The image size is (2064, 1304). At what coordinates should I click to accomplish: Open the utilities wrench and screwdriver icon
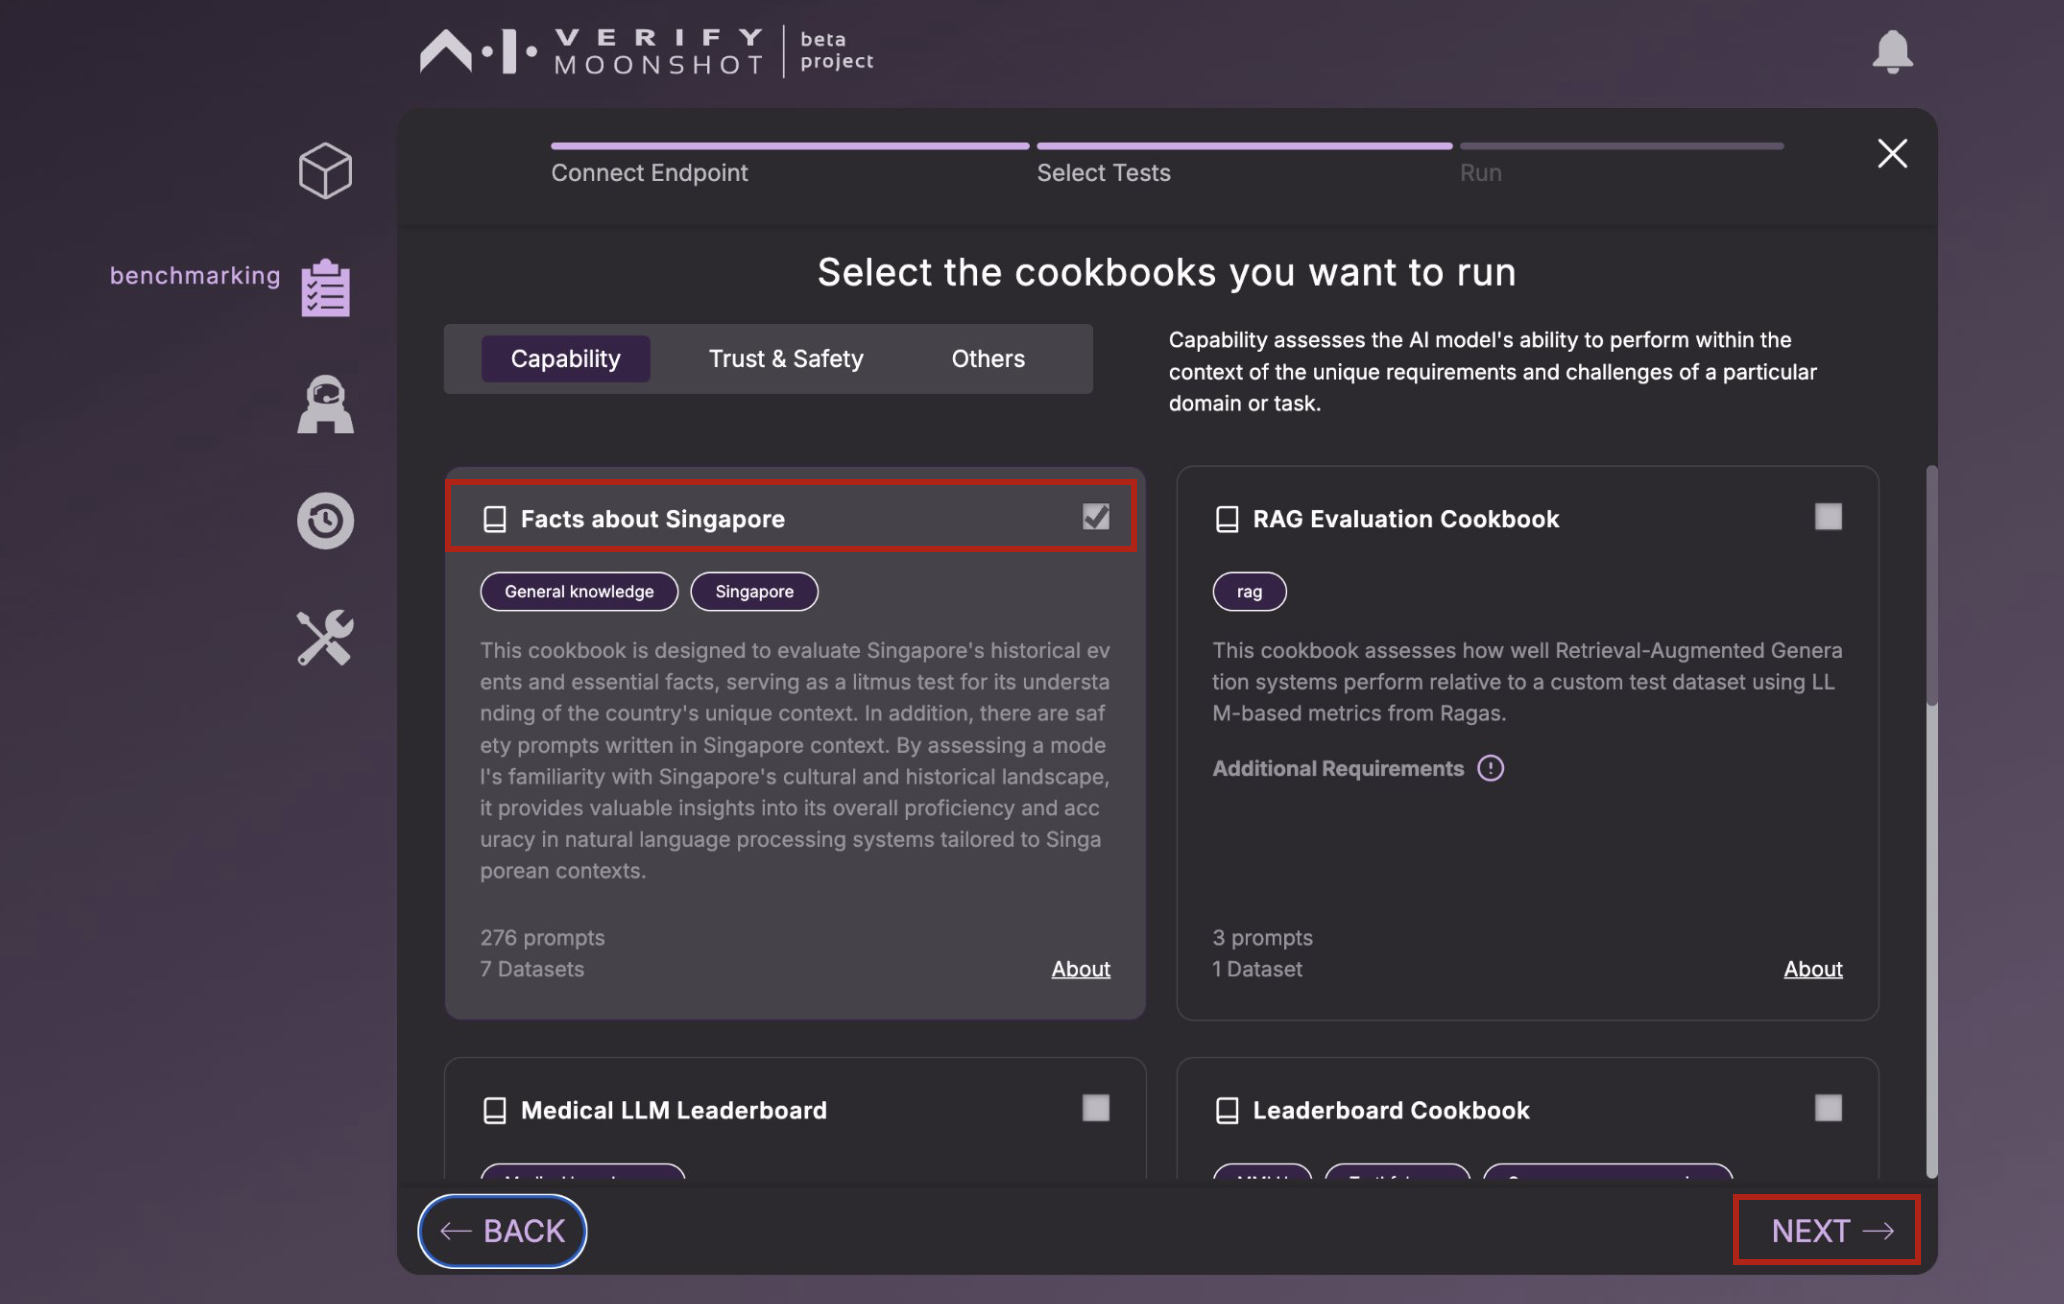[x=325, y=637]
